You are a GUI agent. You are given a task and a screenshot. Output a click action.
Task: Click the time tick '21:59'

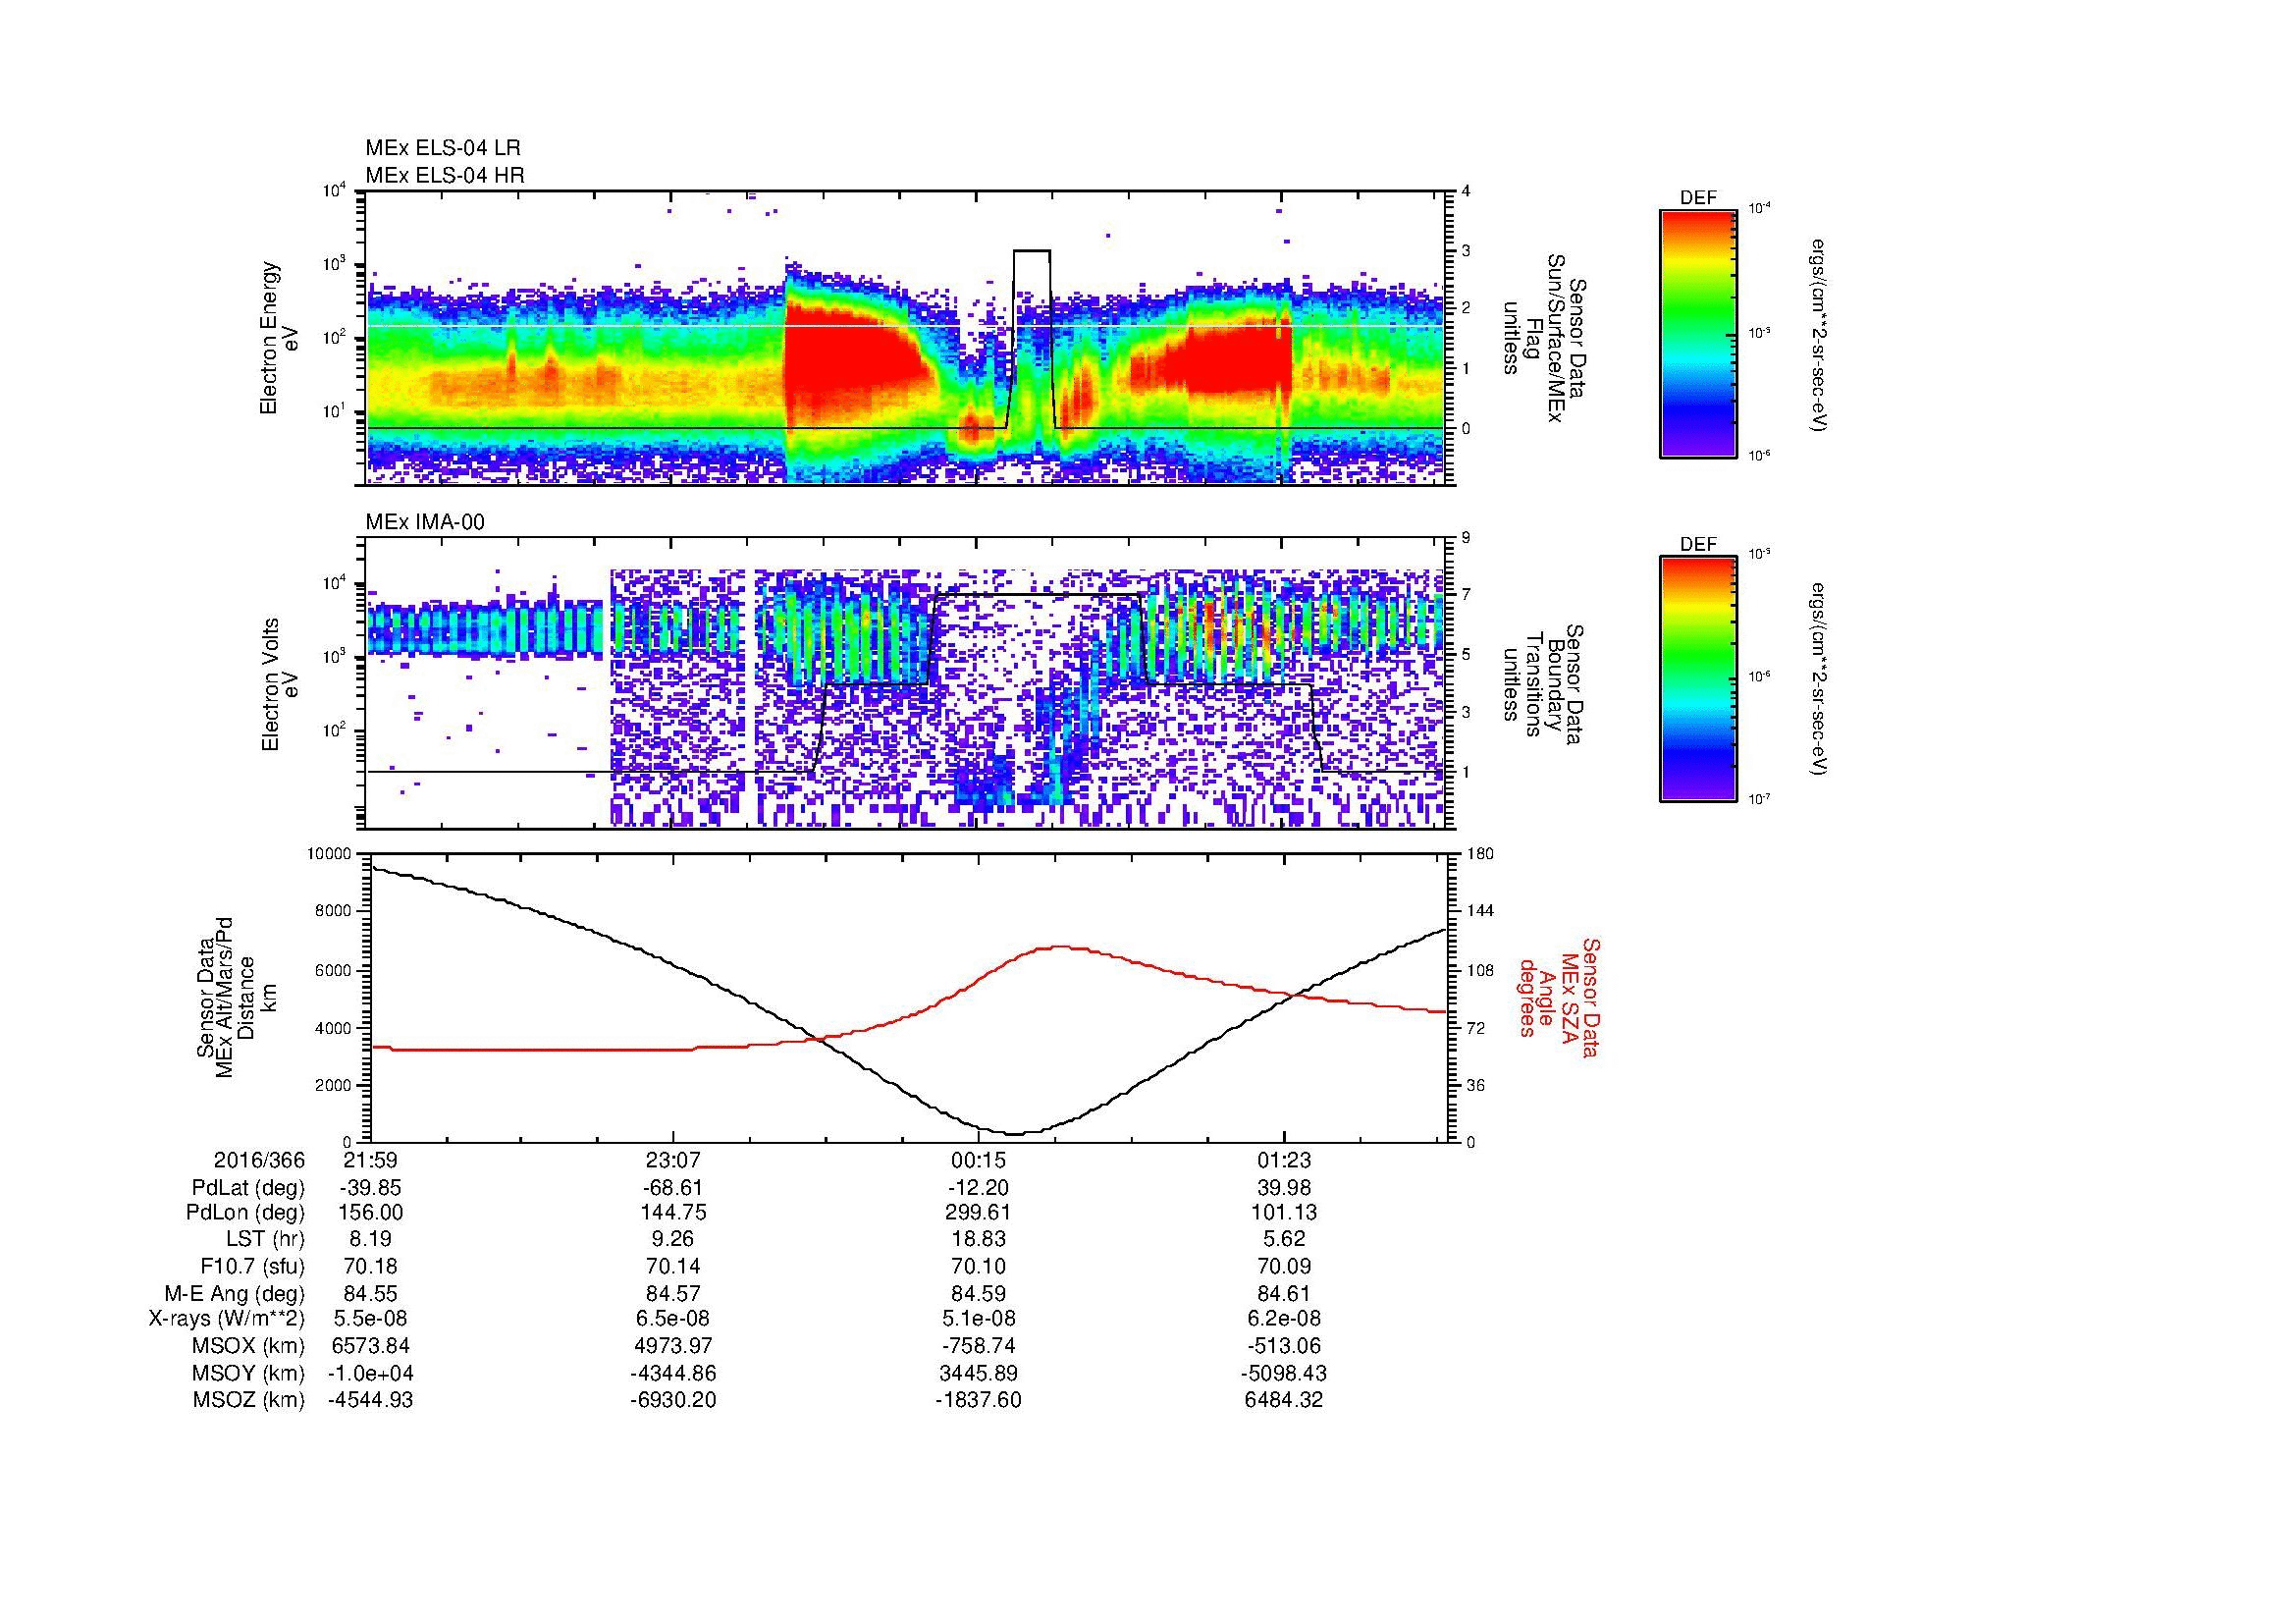point(371,1160)
